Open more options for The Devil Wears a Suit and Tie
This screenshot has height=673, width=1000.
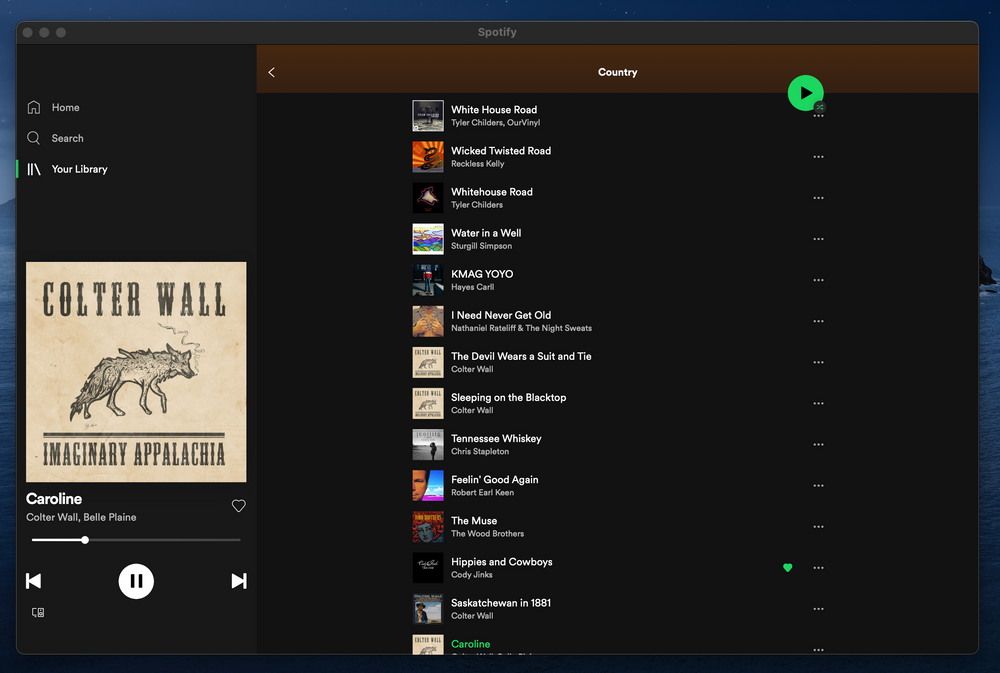818,362
